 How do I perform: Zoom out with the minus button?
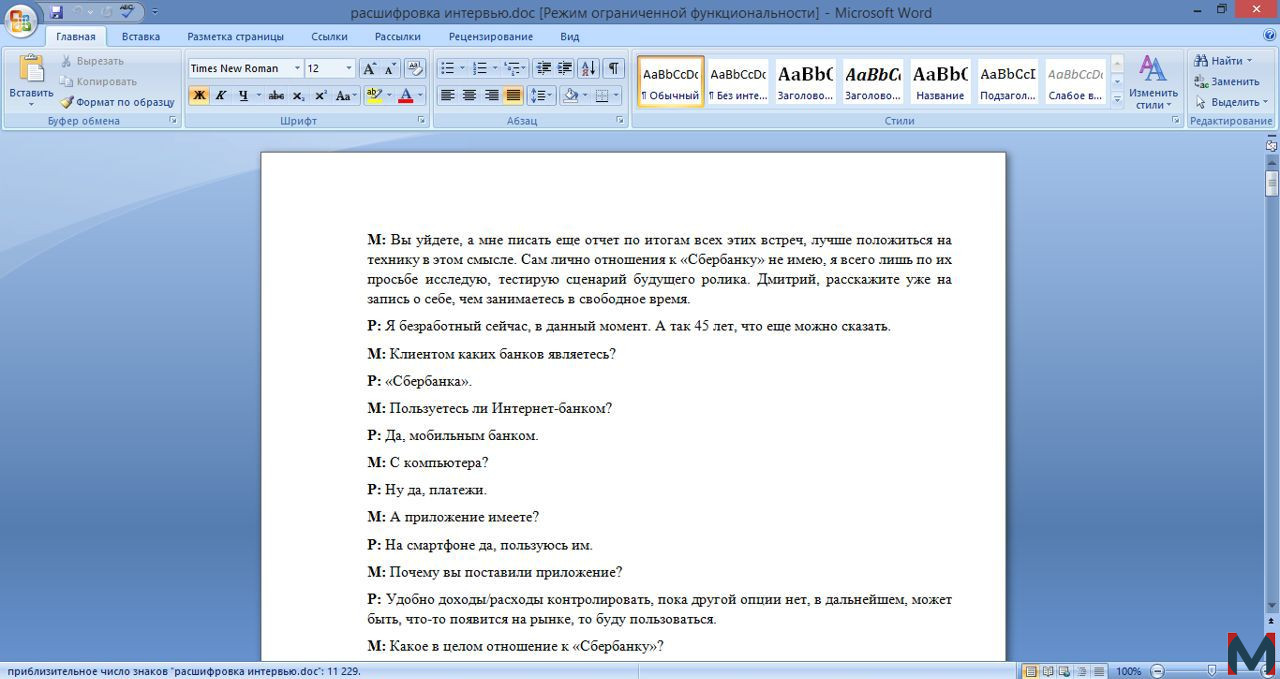(x=1157, y=671)
